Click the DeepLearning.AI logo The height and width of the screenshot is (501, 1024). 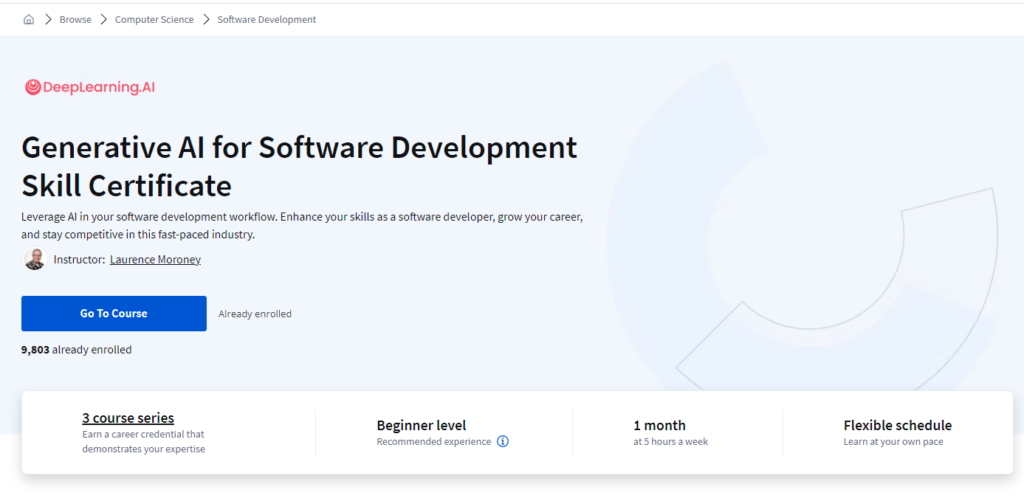click(89, 87)
